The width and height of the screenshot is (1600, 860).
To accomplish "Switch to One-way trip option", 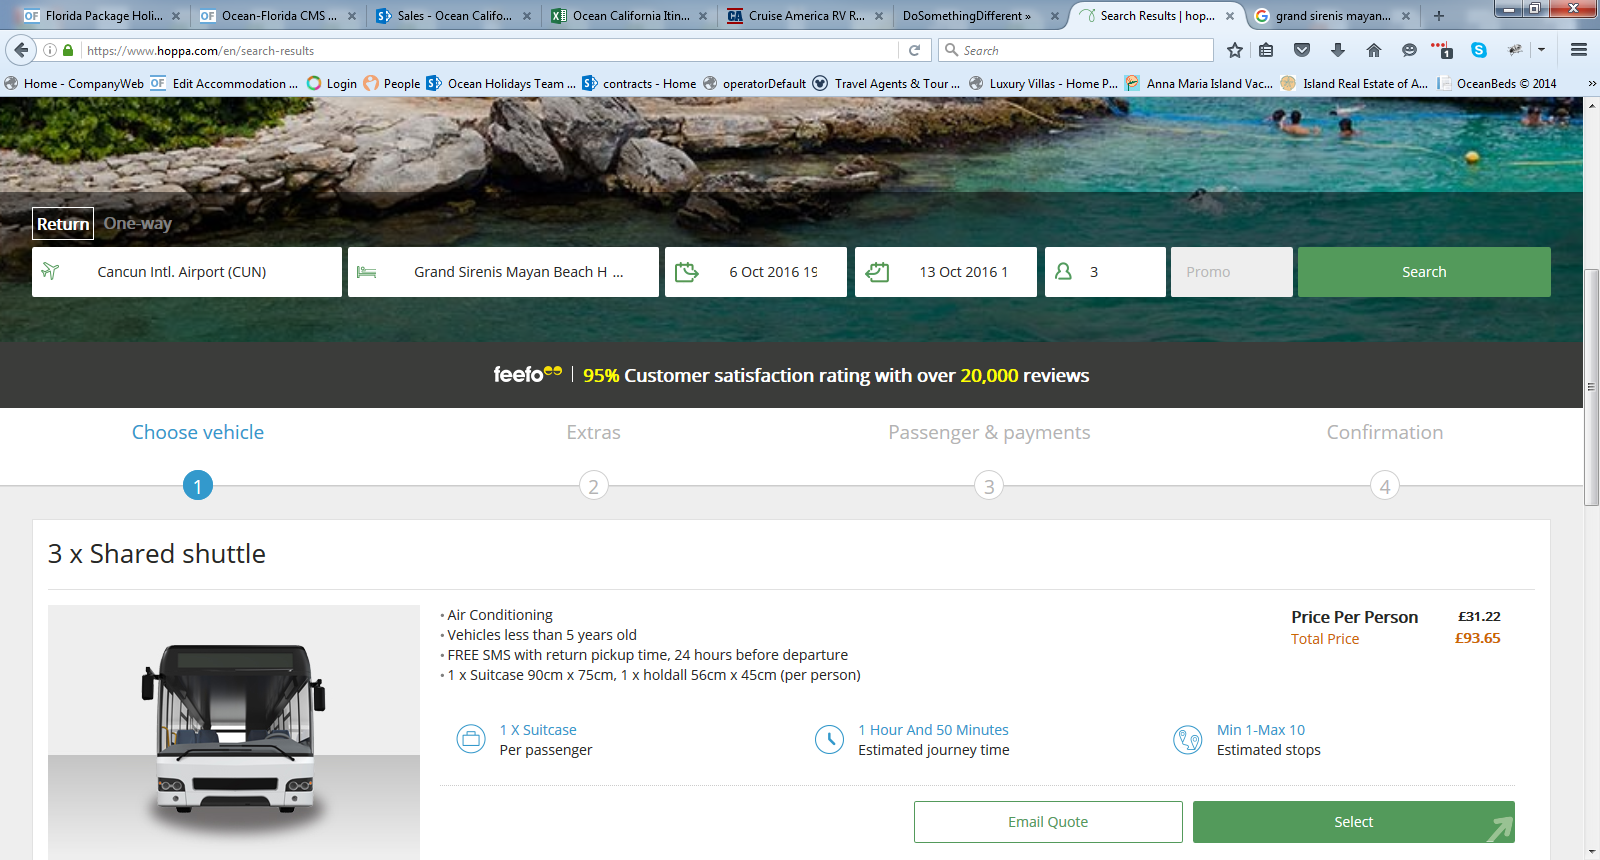I will pyautogui.click(x=138, y=224).
